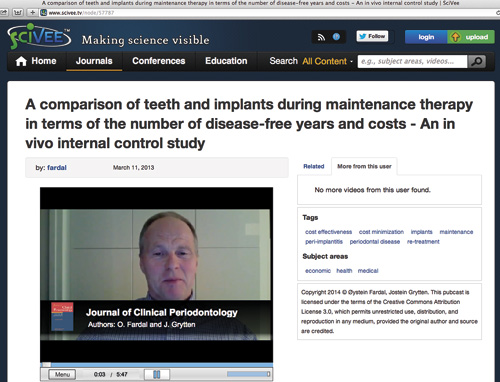Open the maintenance tag
Image resolution: width=500 pixels, height=382 pixels.
[x=456, y=232]
